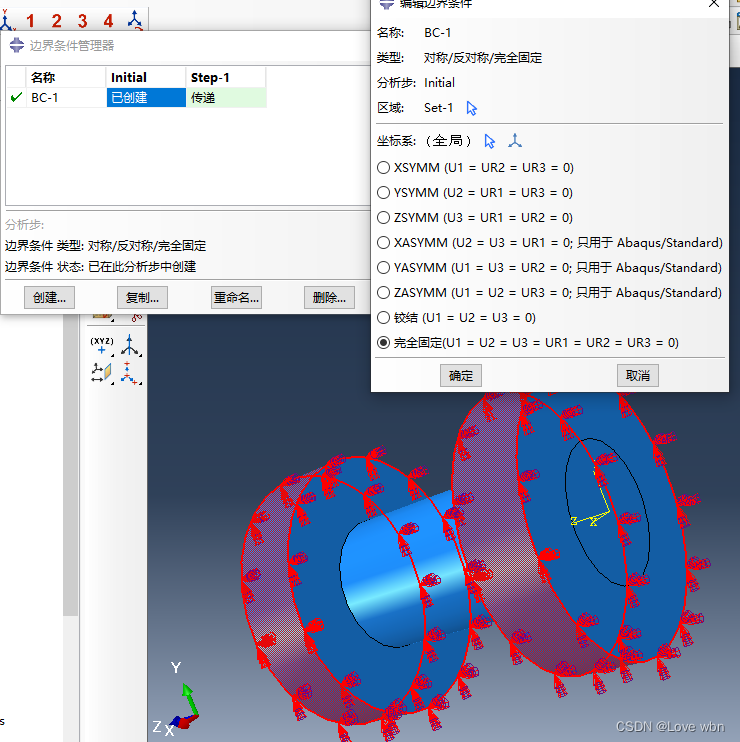Image resolution: width=740 pixels, height=742 pixels.
Task: Select the YASYMM antisymmetry option
Action: 384,268
